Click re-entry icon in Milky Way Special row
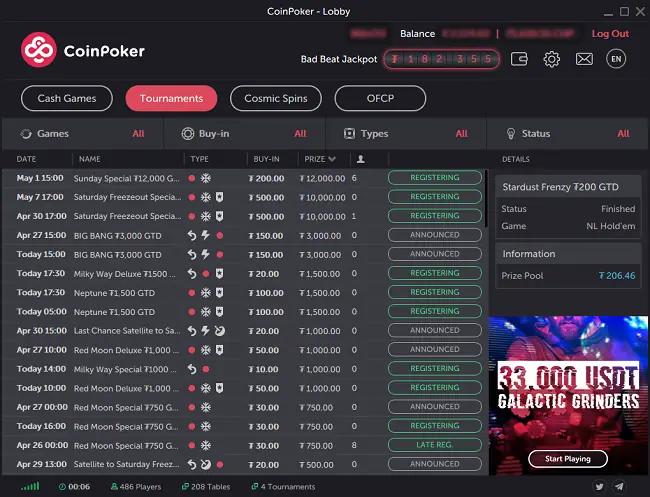Image resolution: width=650 pixels, height=497 pixels. click(192, 369)
